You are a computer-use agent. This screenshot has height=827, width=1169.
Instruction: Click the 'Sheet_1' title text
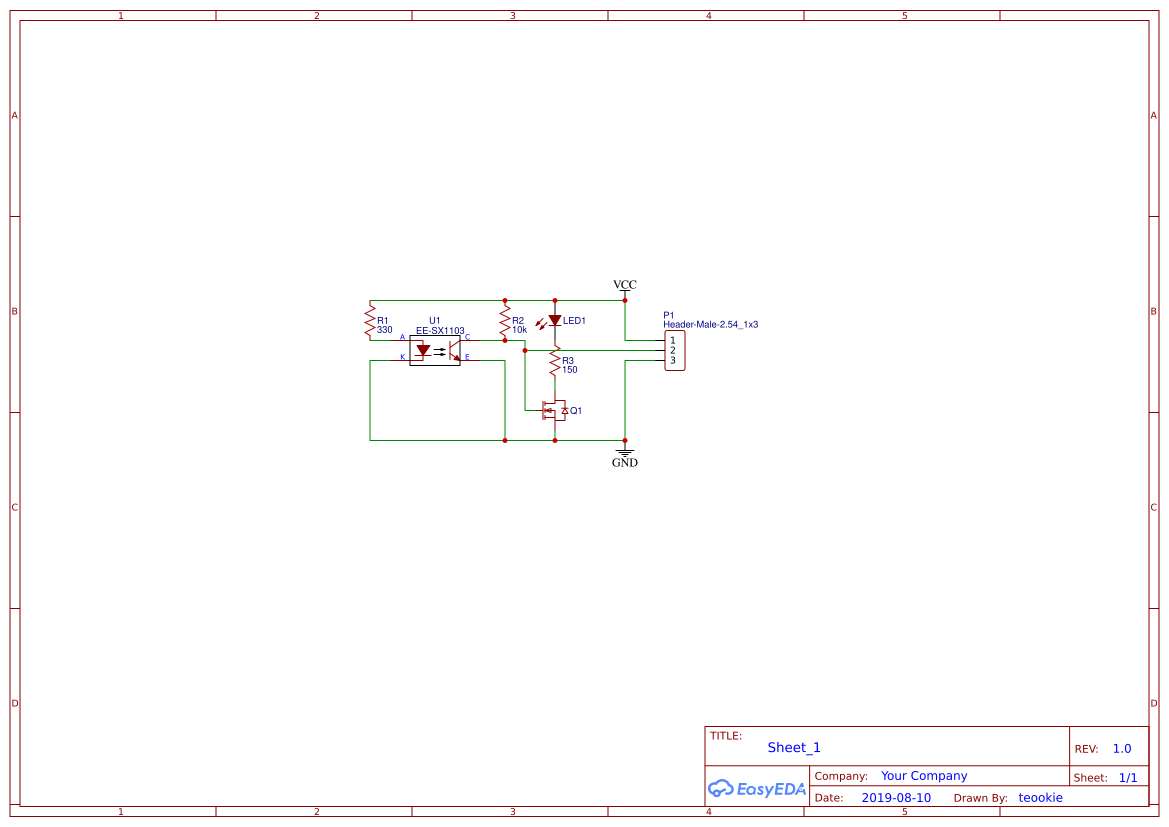794,747
